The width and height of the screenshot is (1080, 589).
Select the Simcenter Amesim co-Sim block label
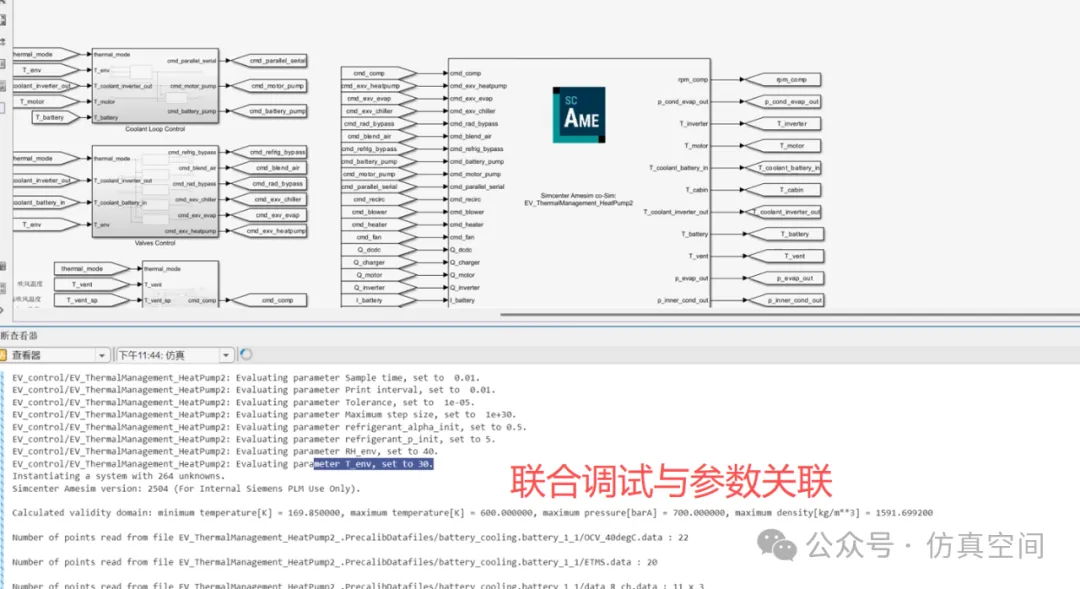pos(577,198)
